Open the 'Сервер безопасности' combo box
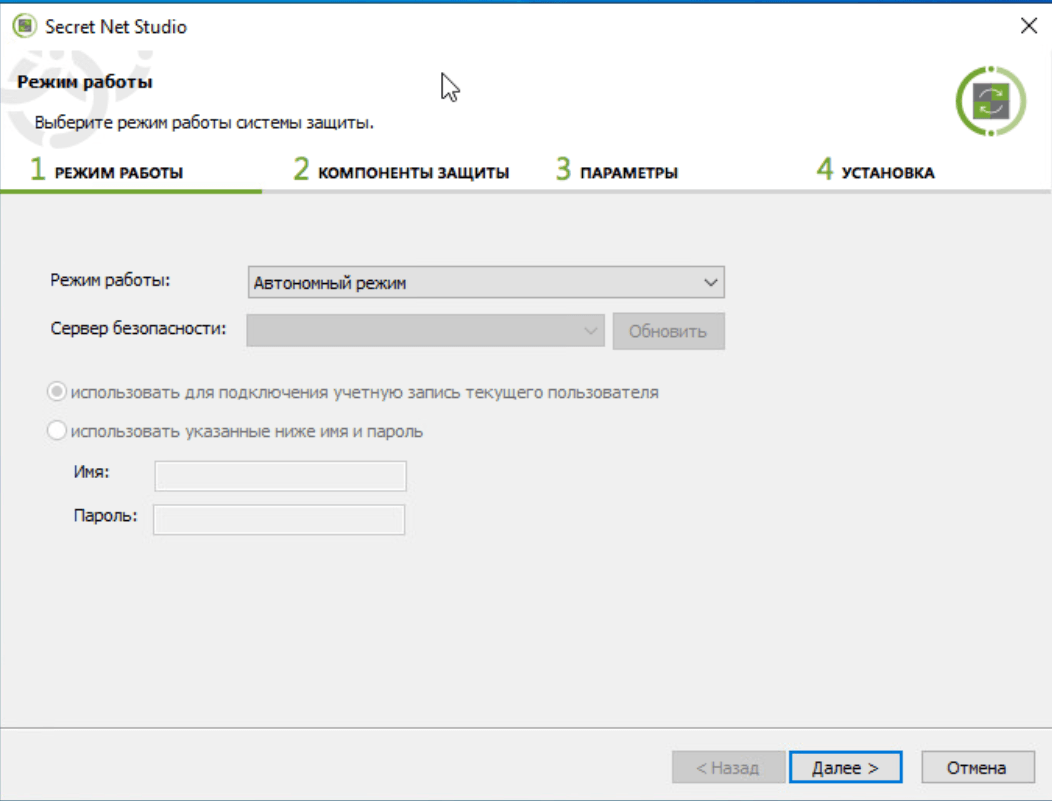1052x801 pixels. (425, 330)
